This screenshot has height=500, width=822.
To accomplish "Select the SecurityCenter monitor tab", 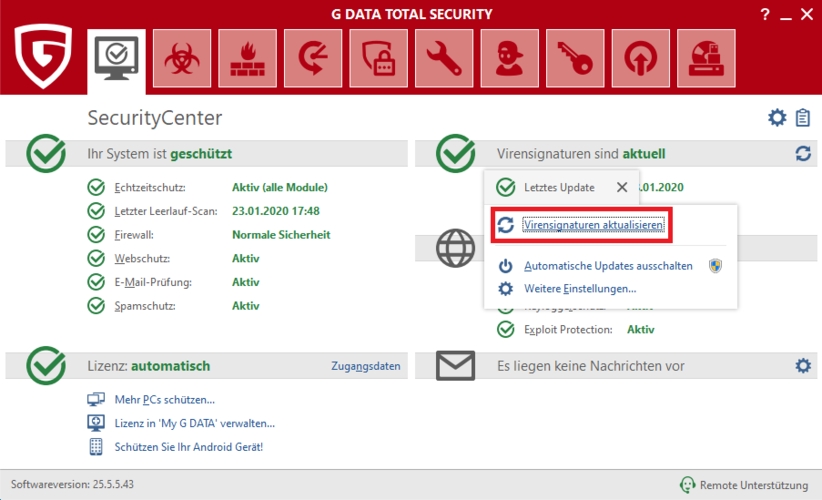I will pyautogui.click(x=116, y=59).
